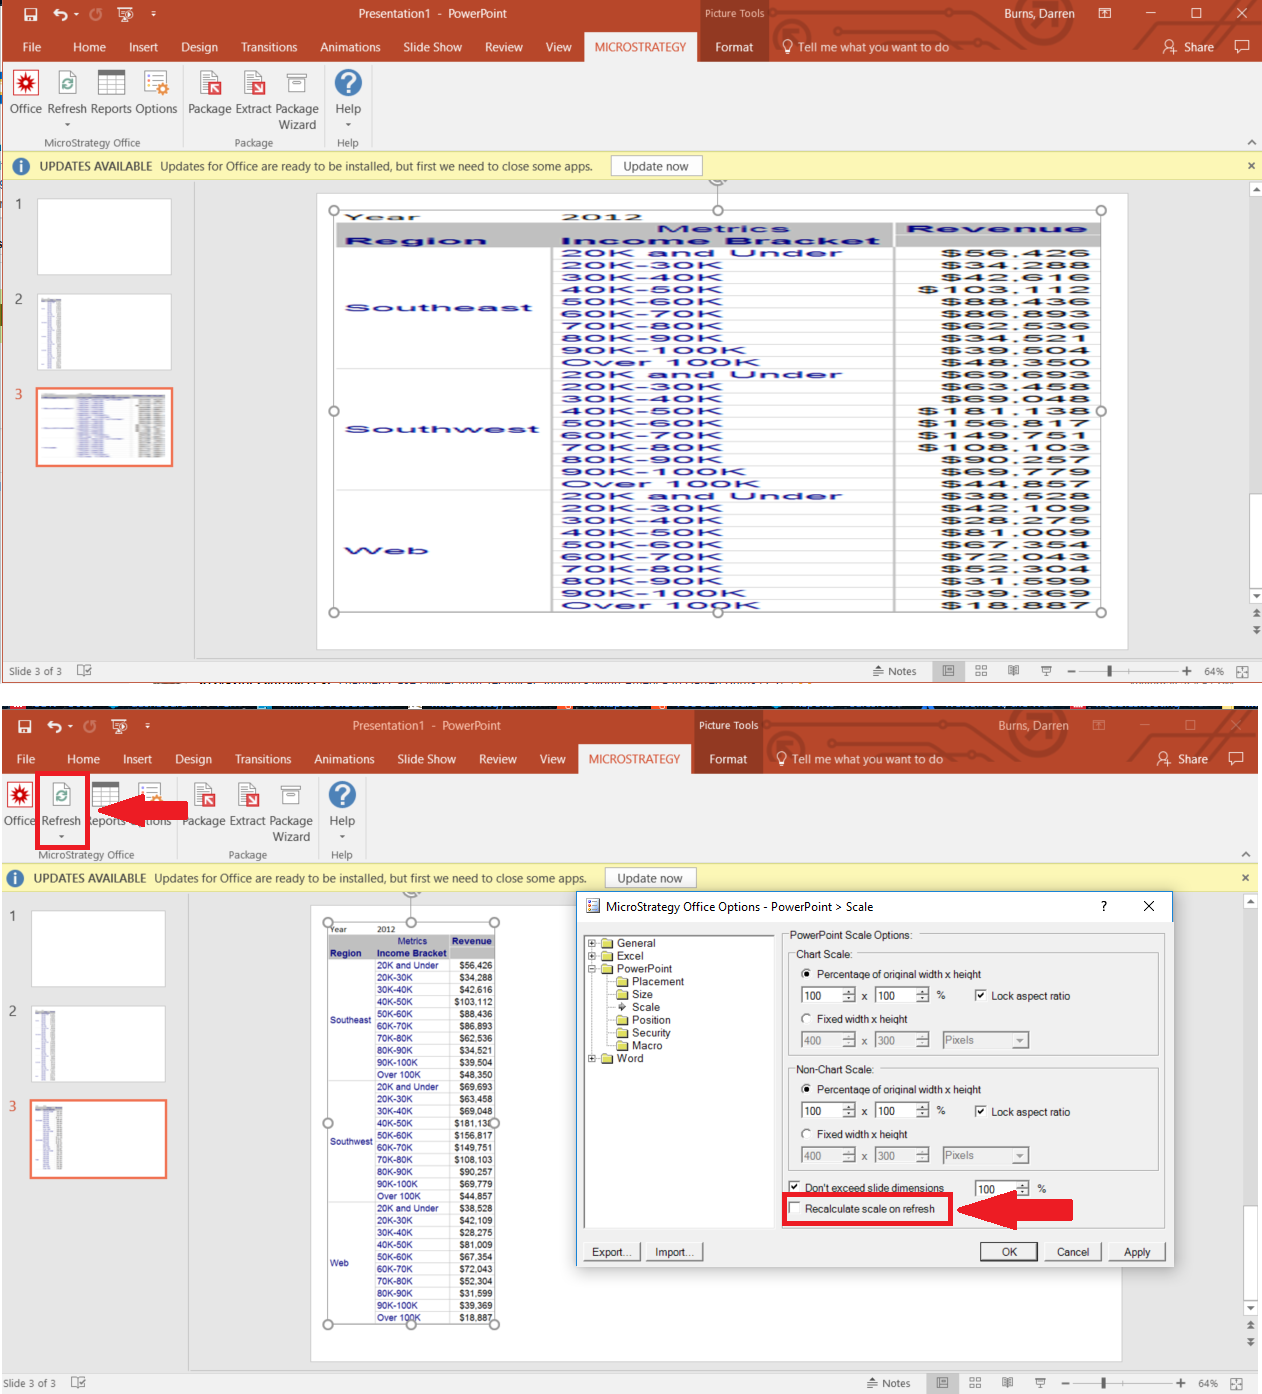Image resolution: width=1262 pixels, height=1394 pixels.
Task: Expand the Excel tree node
Action: tap(590, 955)
